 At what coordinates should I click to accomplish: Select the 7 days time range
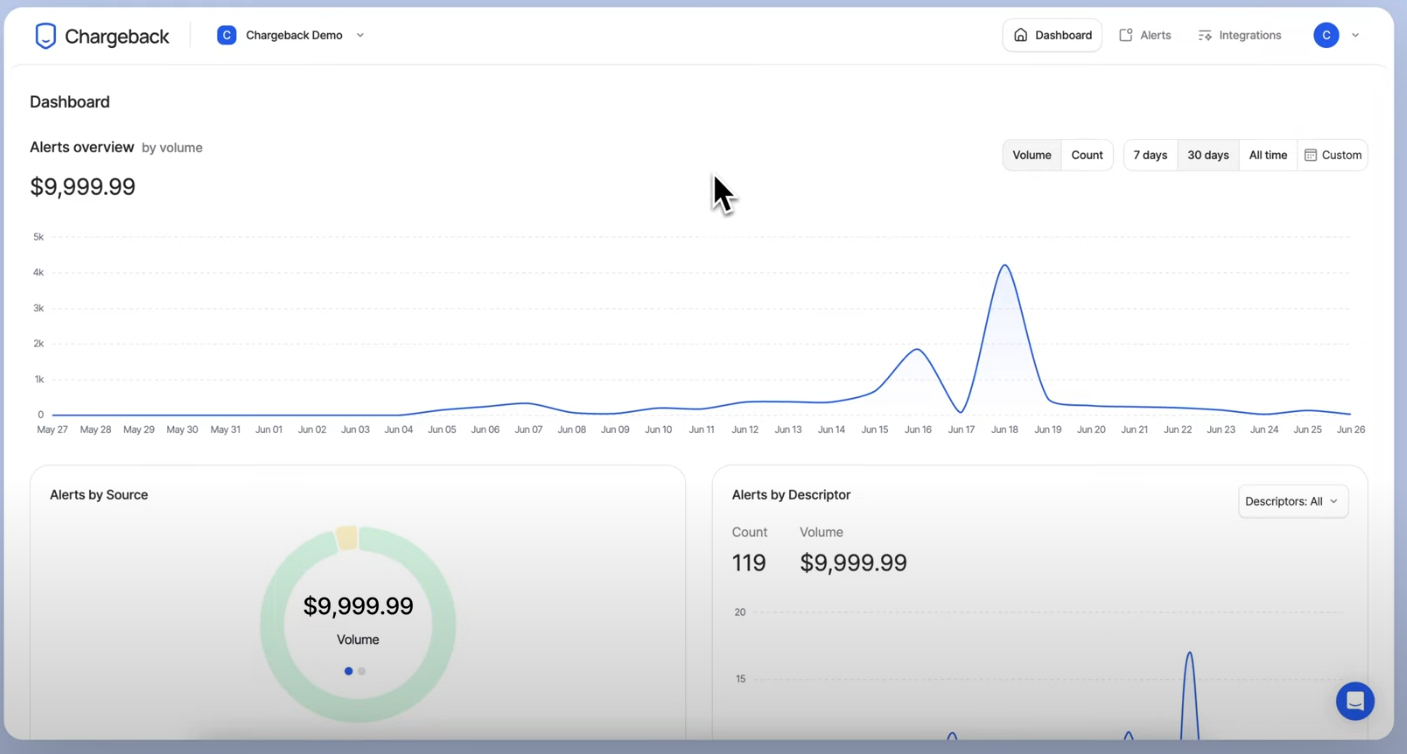point(1149,155)
